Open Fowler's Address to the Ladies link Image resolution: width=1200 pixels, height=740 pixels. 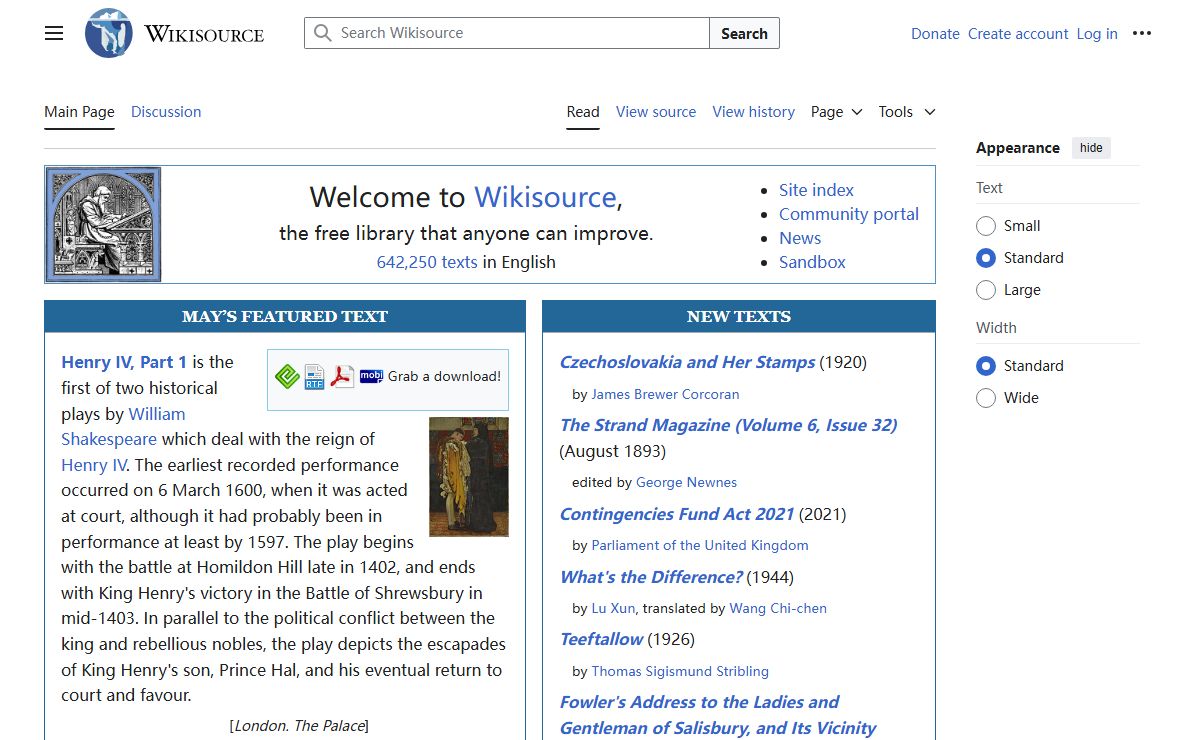pos(718,715)
